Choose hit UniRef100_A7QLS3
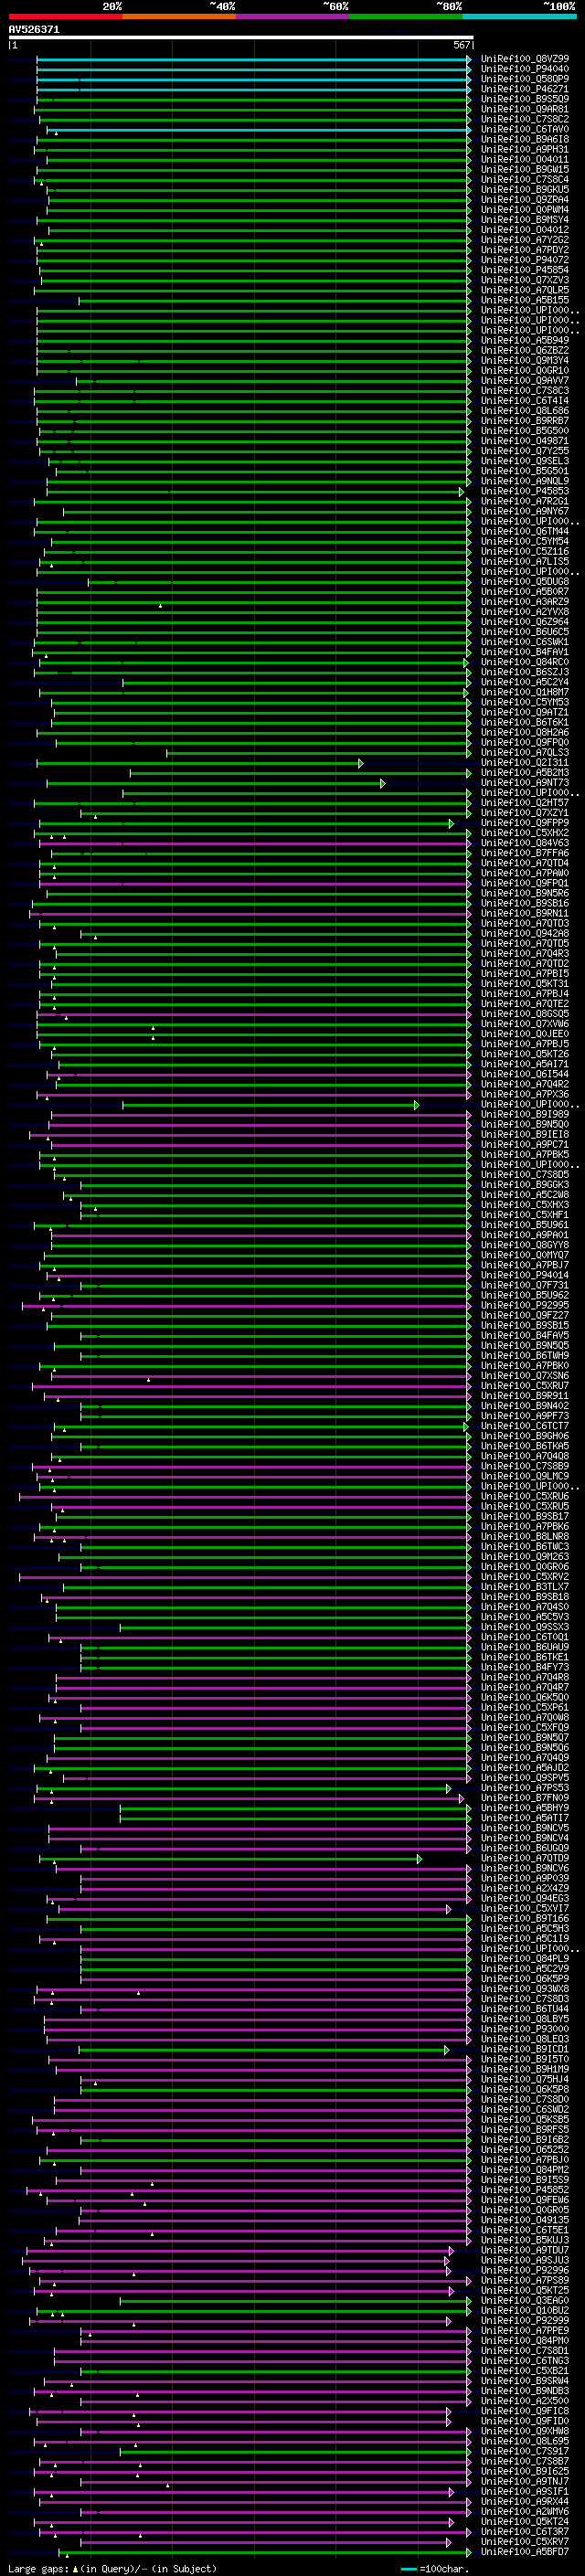The height and width of the screenshot is (2576, 585). coord(525,752)
